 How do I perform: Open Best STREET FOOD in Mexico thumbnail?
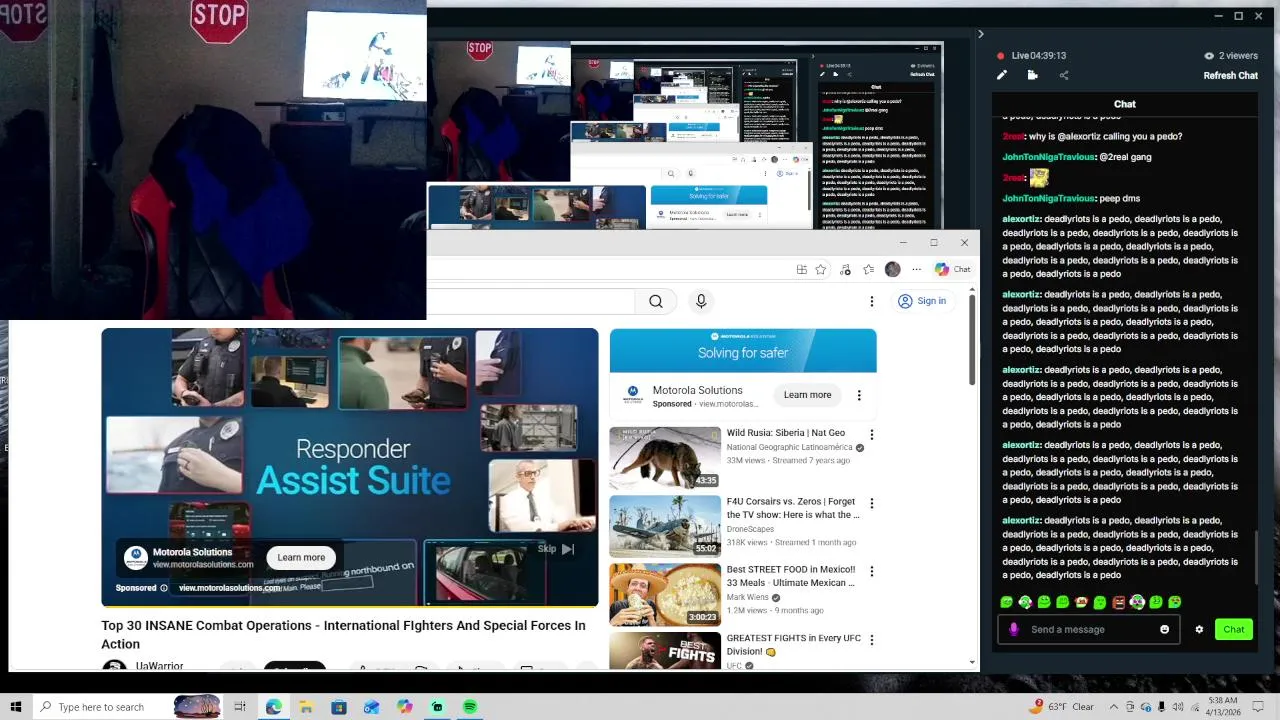[665, 594]
